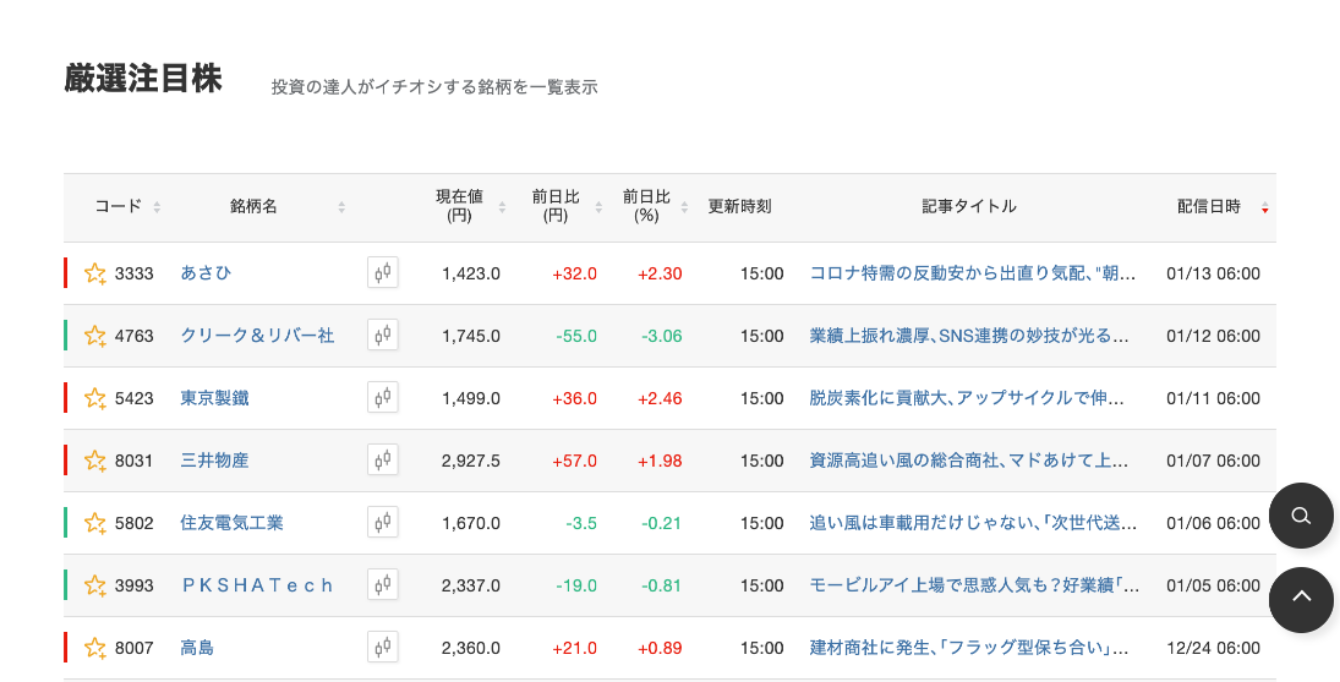Click price 2,927.5 for 三井物産
The image size is (1340, 682).
point(471,461)
